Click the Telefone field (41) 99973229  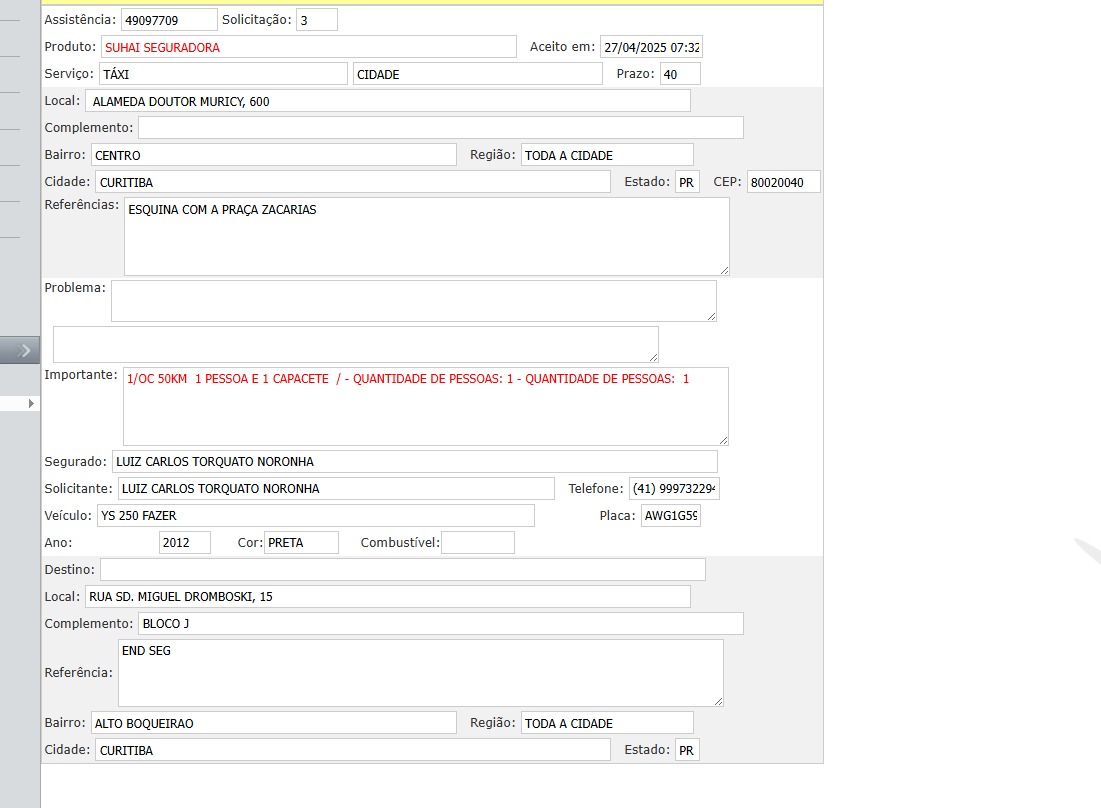coord(674,489)
